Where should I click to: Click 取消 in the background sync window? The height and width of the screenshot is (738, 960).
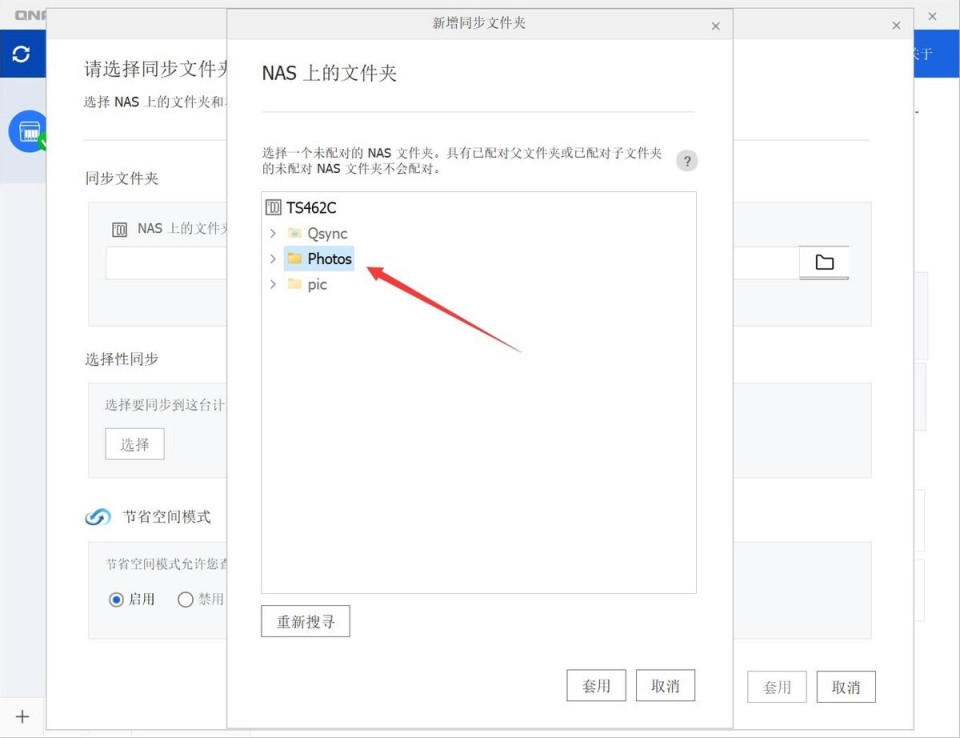(x=846, y=687)
